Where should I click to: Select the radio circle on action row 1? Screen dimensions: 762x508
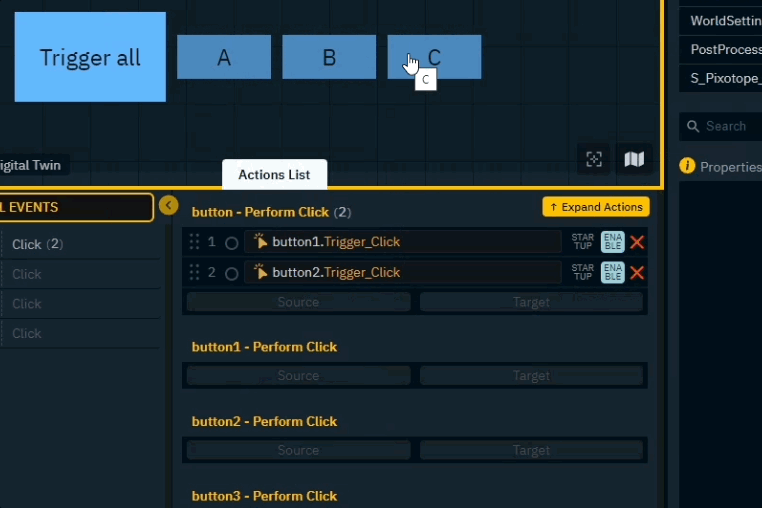(x=231, y=243)
